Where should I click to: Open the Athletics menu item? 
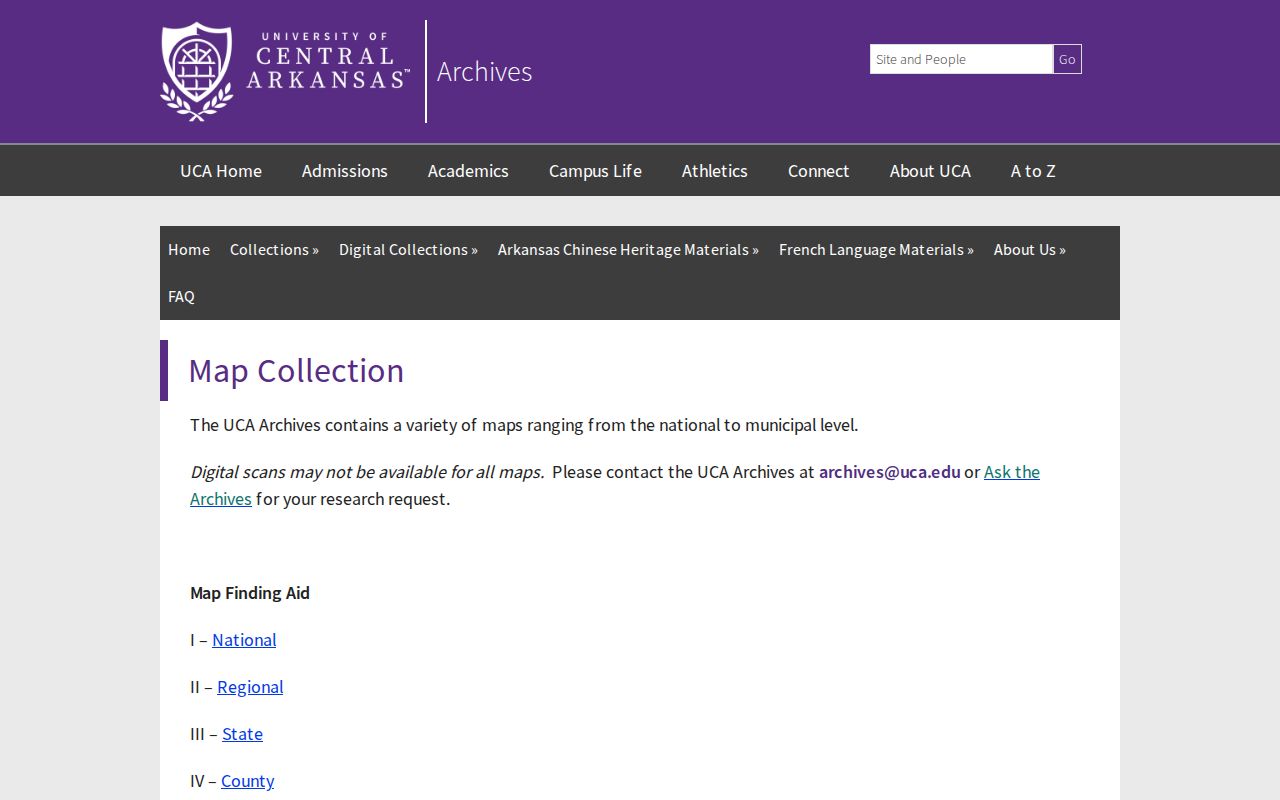715,171
